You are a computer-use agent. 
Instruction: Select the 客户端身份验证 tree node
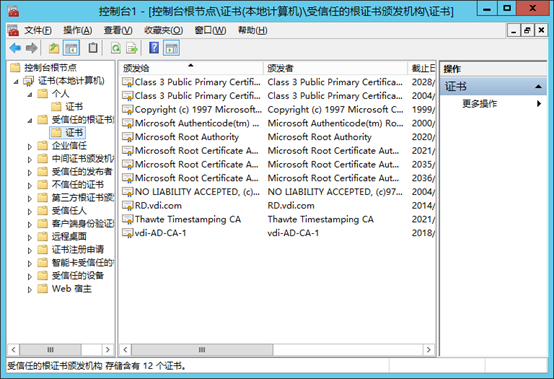[83, 224]
